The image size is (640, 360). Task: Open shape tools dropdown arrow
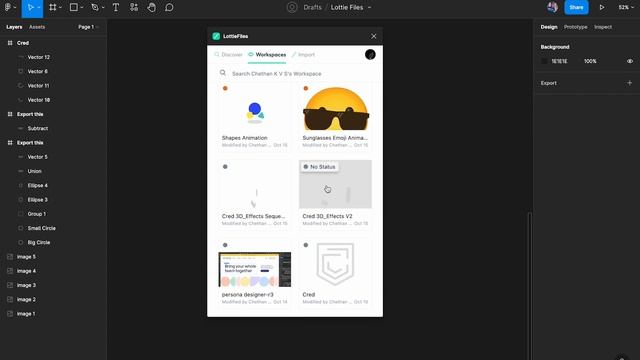(x=82, y=7)
